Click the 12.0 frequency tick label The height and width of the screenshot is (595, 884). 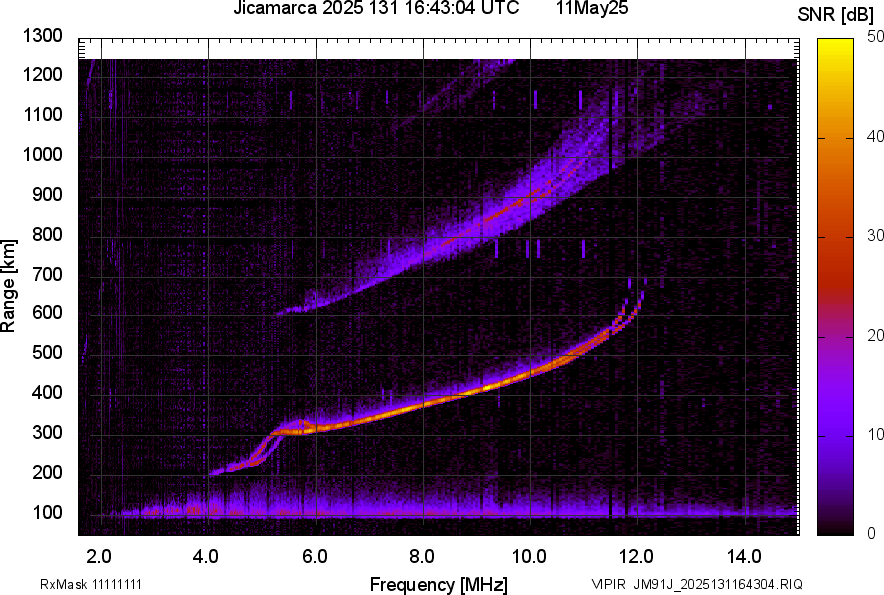[x=637, y=557]
